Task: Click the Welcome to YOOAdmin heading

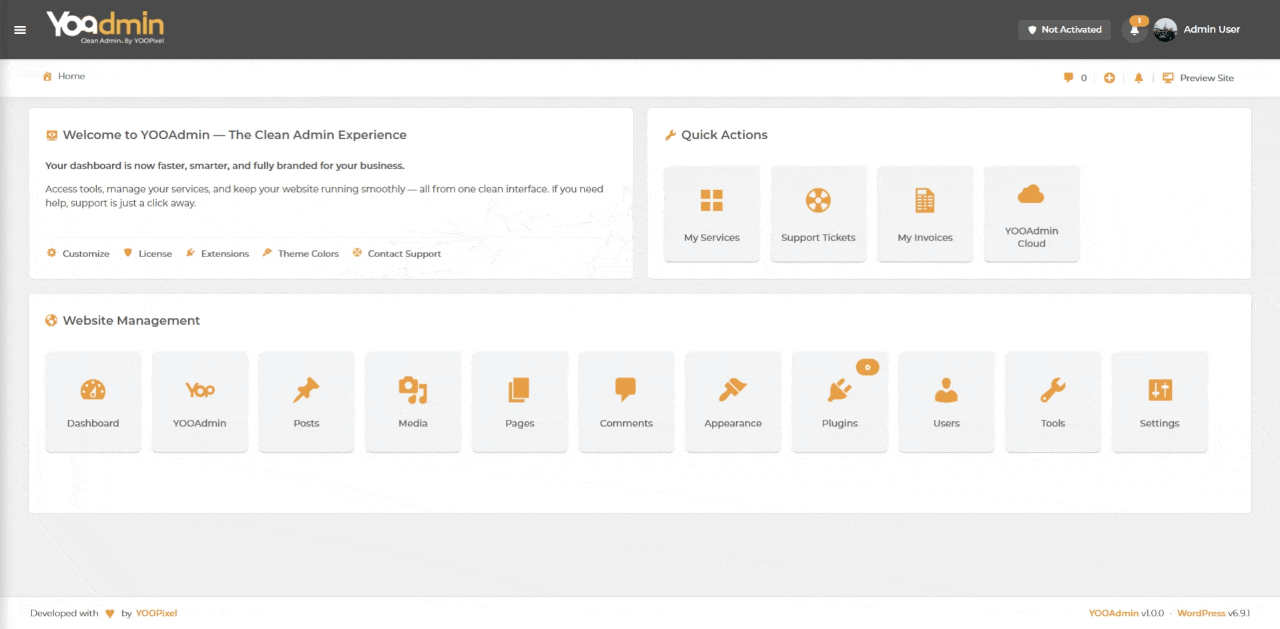Action: tap(235, 135)
